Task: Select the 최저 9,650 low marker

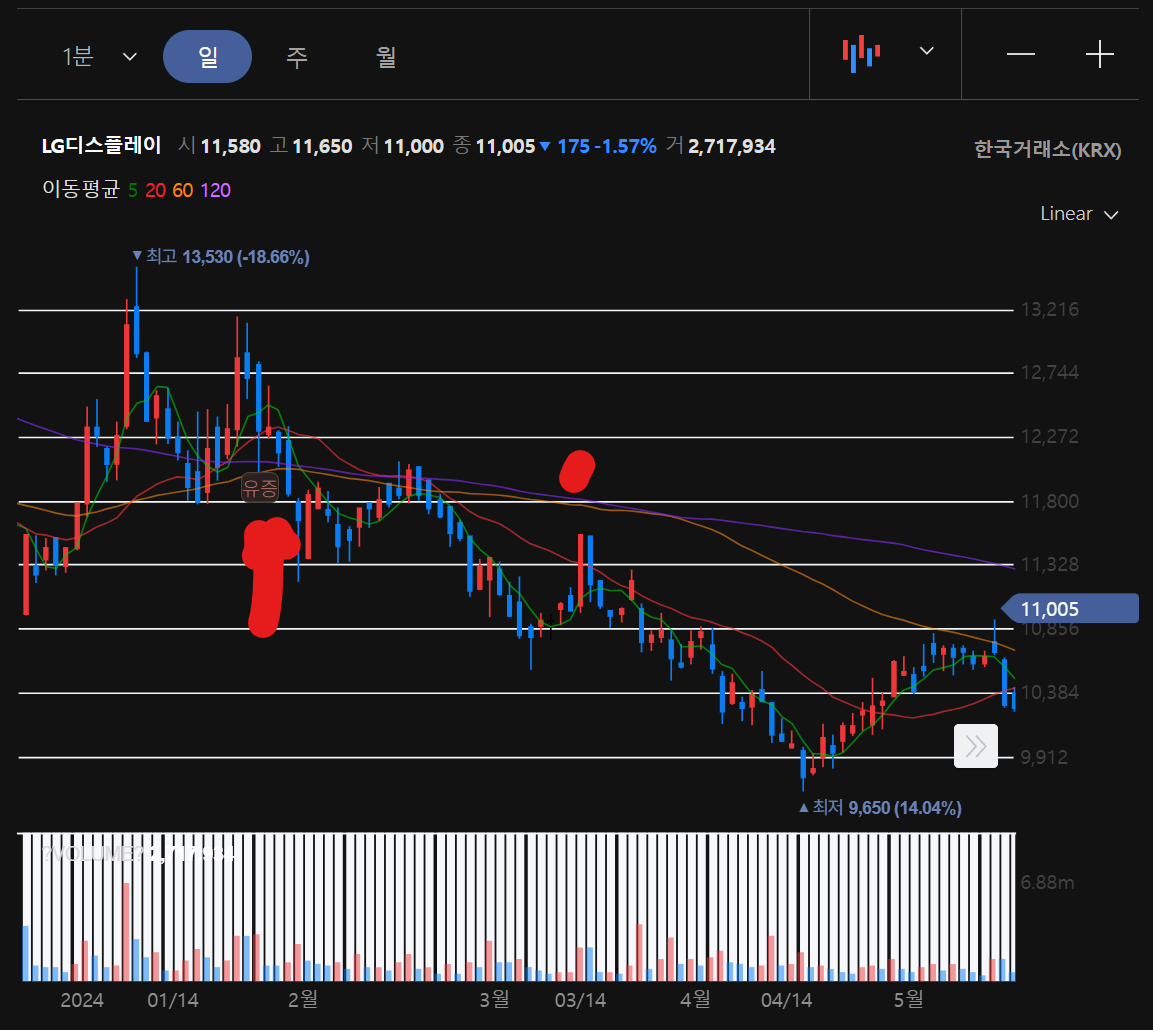Action: (880, 807)
